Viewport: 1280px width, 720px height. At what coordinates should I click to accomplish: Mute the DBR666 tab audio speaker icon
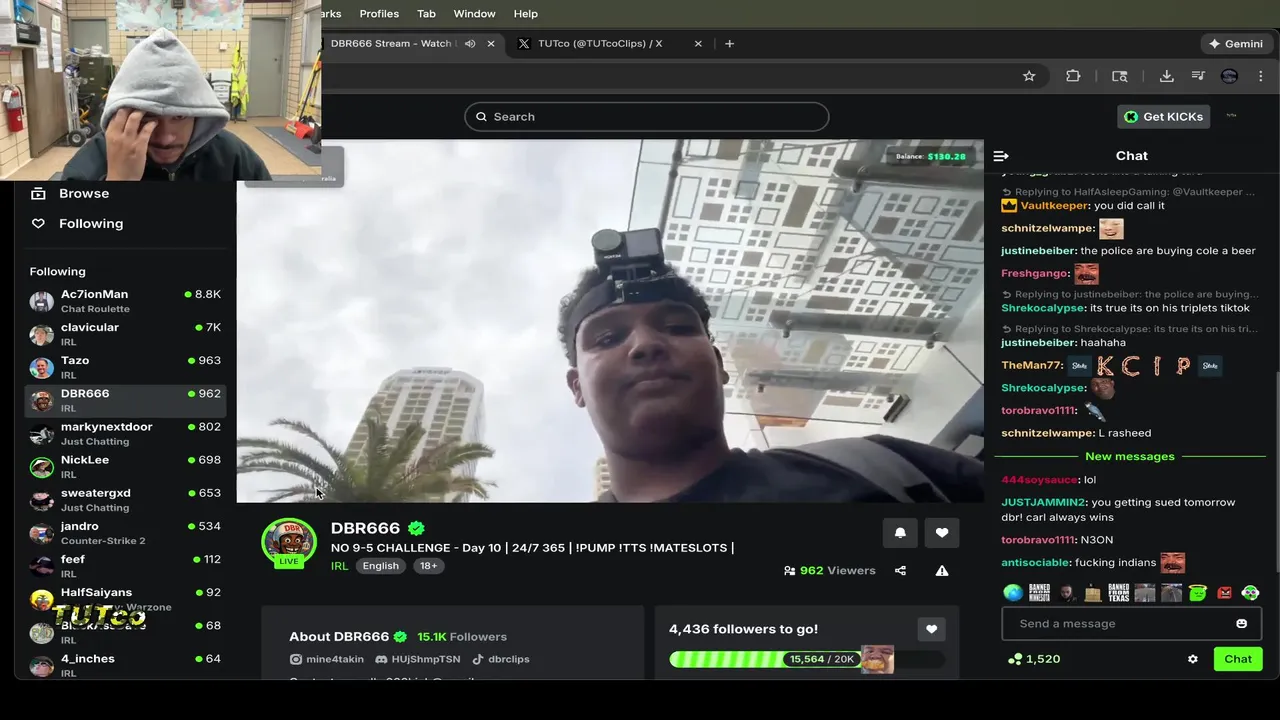(x=470, y=44)
